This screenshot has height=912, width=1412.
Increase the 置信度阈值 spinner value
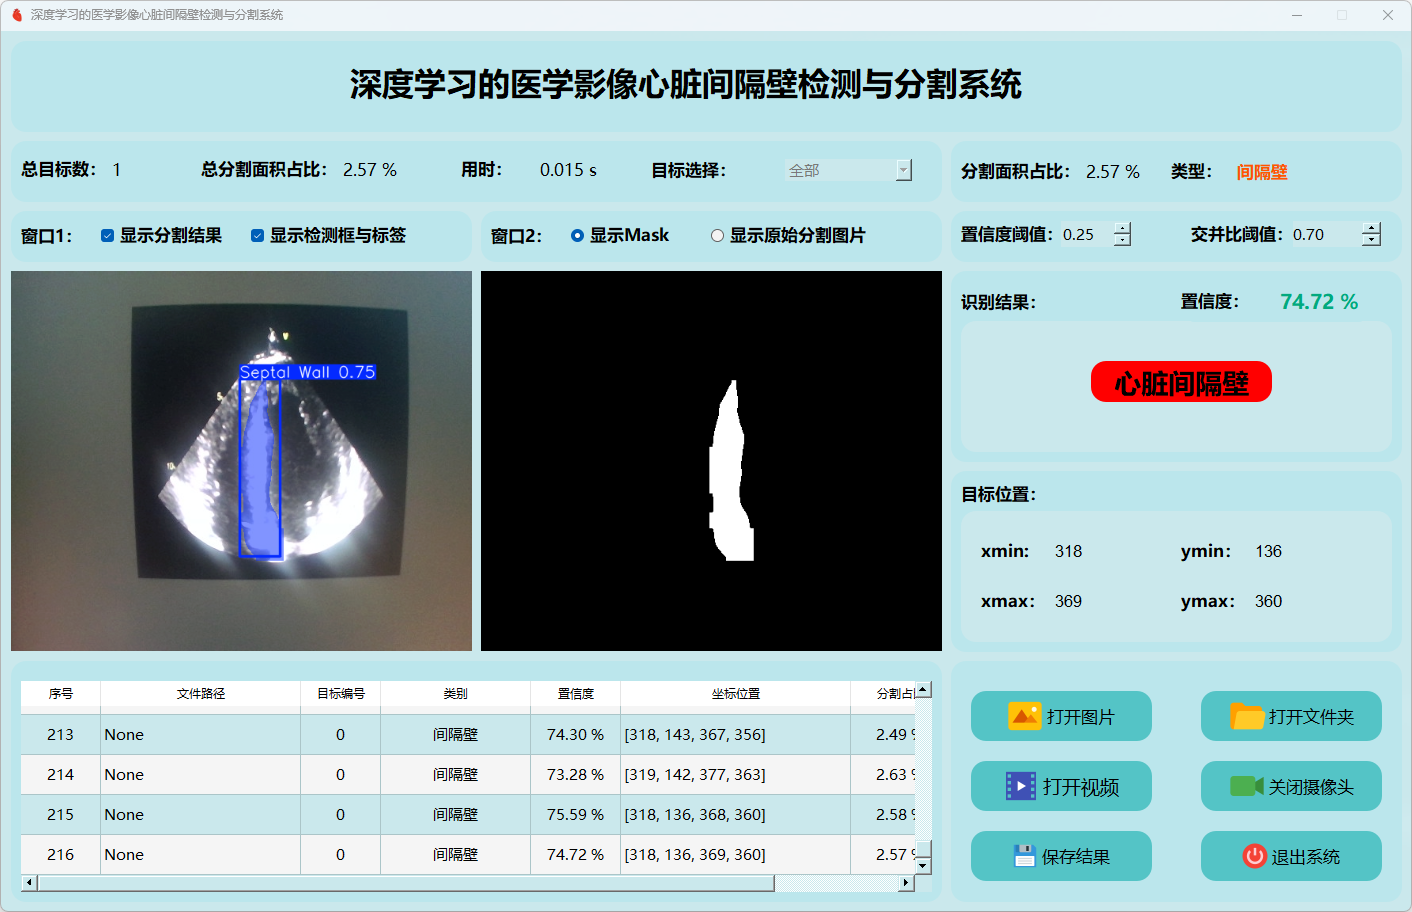[1123, 229]
